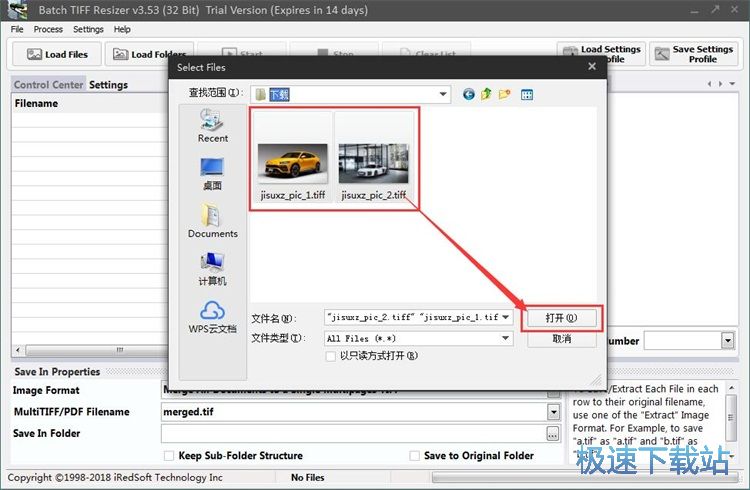
Task: Expand the number dropdown at right
Action: click(728, 341)
